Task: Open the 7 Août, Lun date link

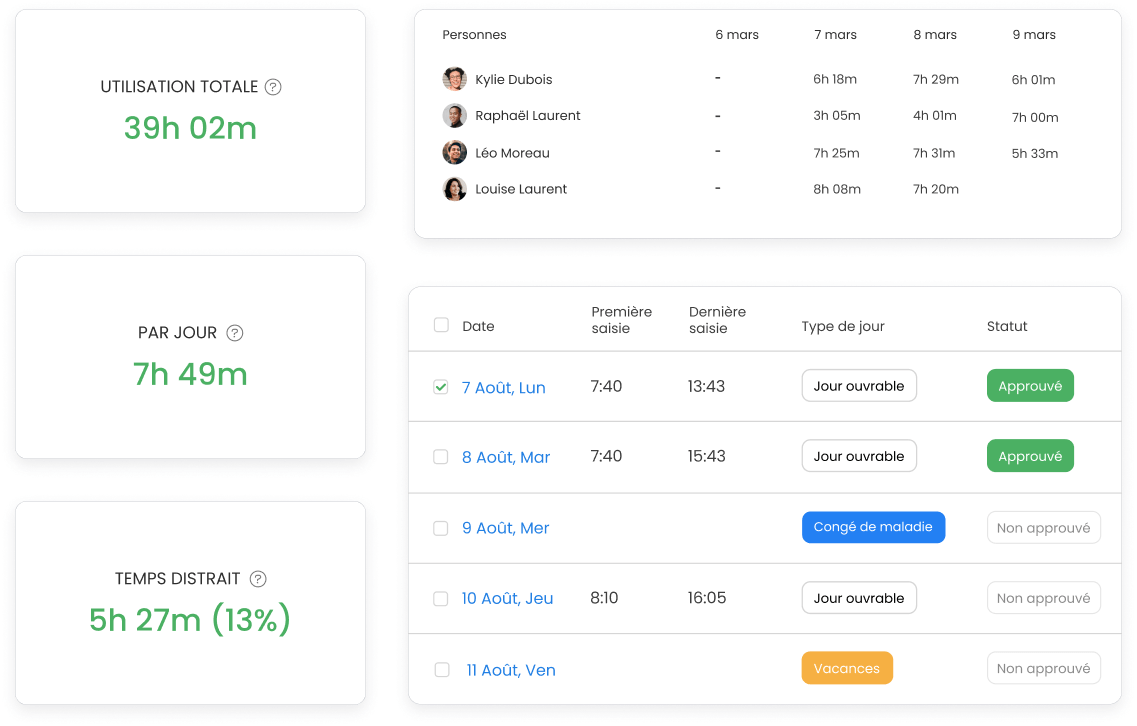Action: click(x=503, y=387)
